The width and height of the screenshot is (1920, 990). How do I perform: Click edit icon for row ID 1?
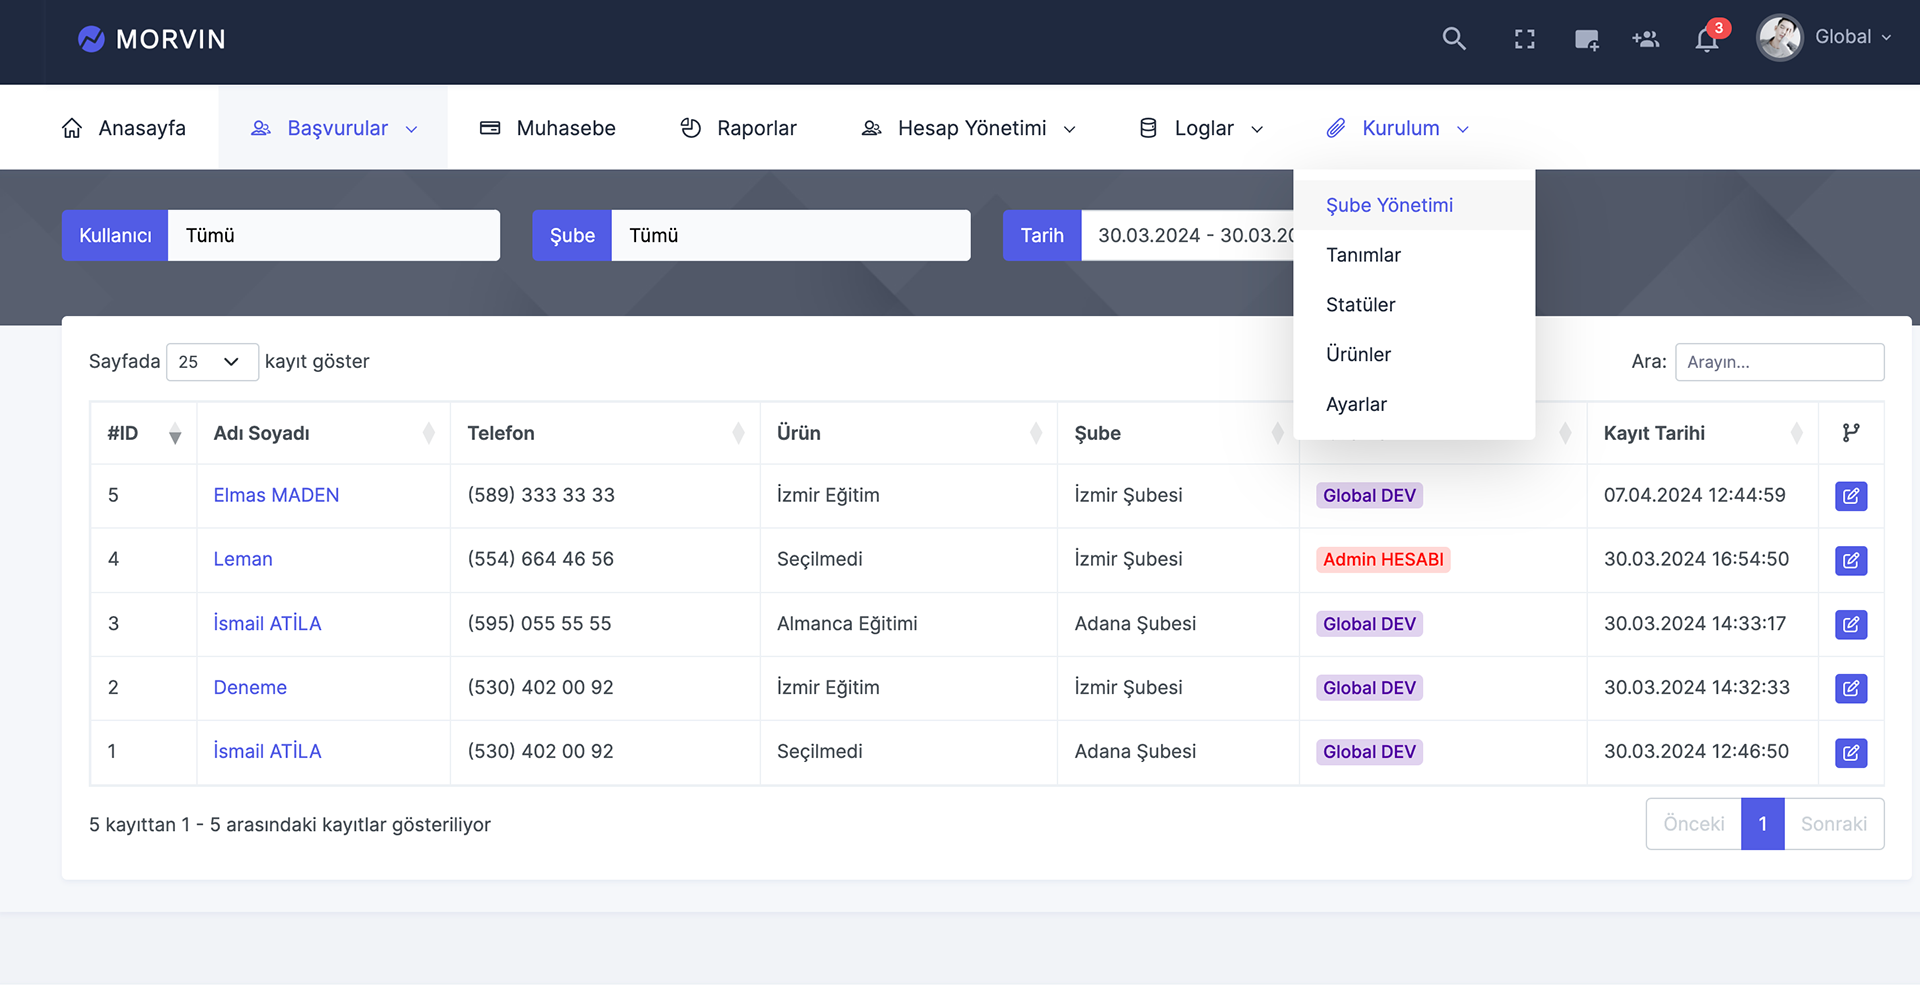[1851, 752]
